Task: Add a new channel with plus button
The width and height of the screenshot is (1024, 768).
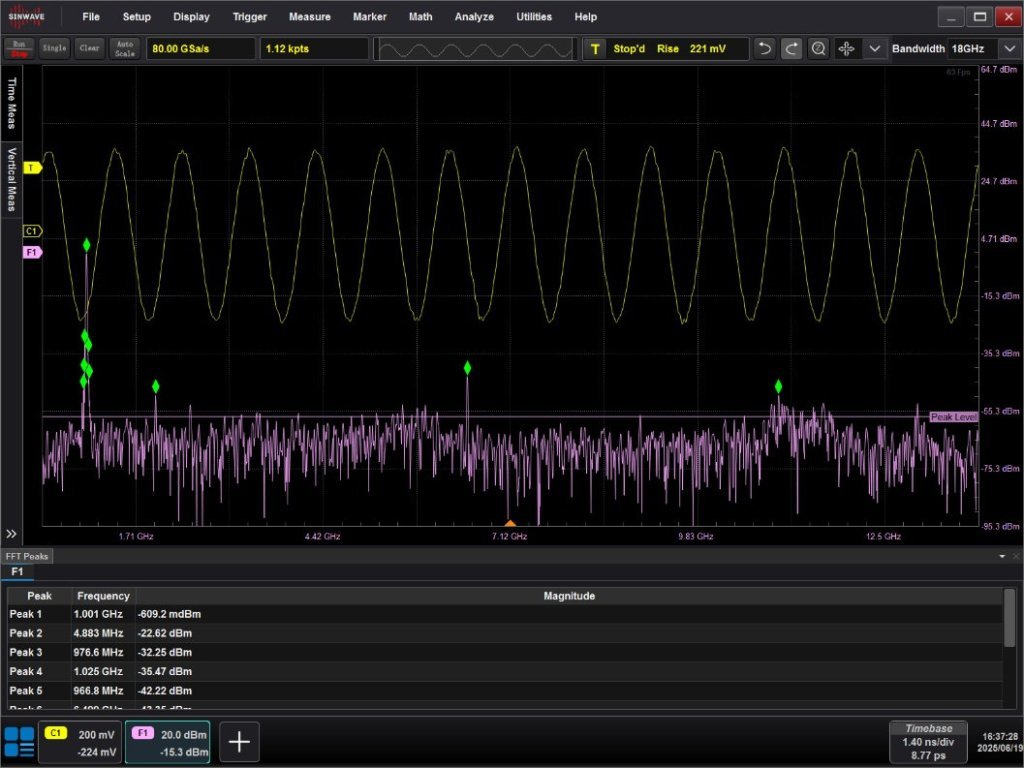Action: 239,741
